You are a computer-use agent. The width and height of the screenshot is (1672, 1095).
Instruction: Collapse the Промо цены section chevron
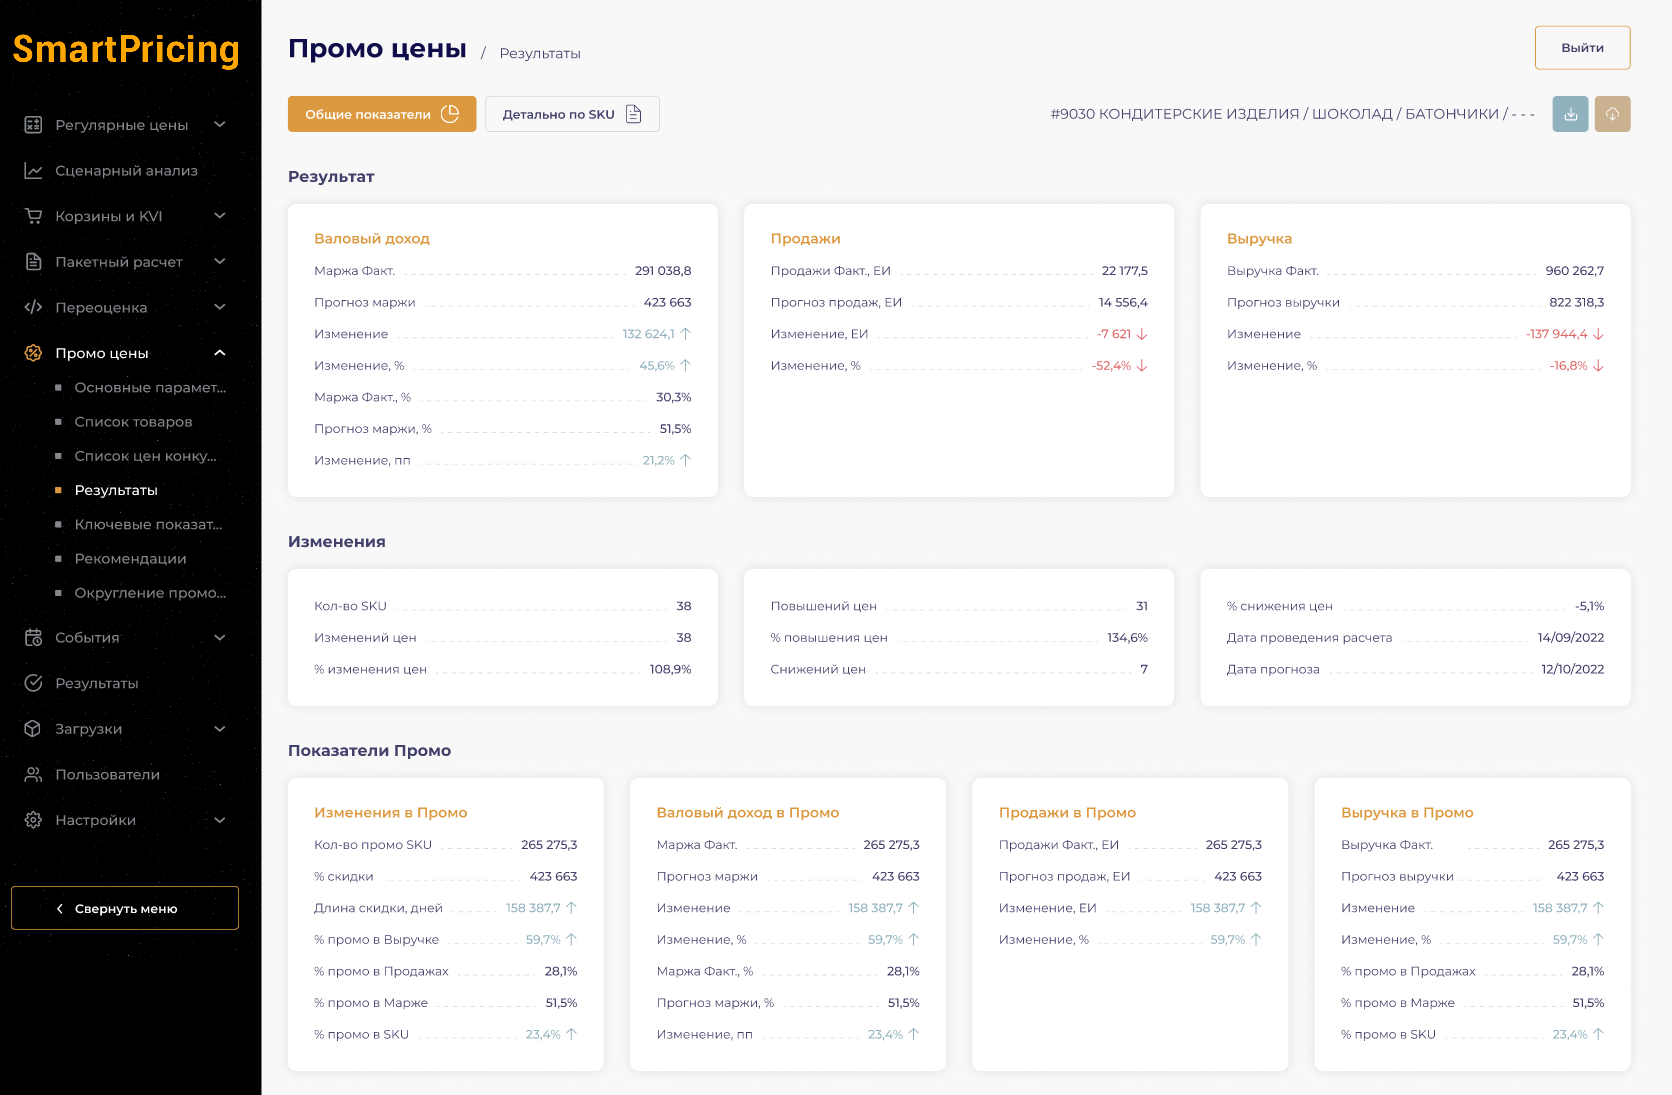[220, 353]
